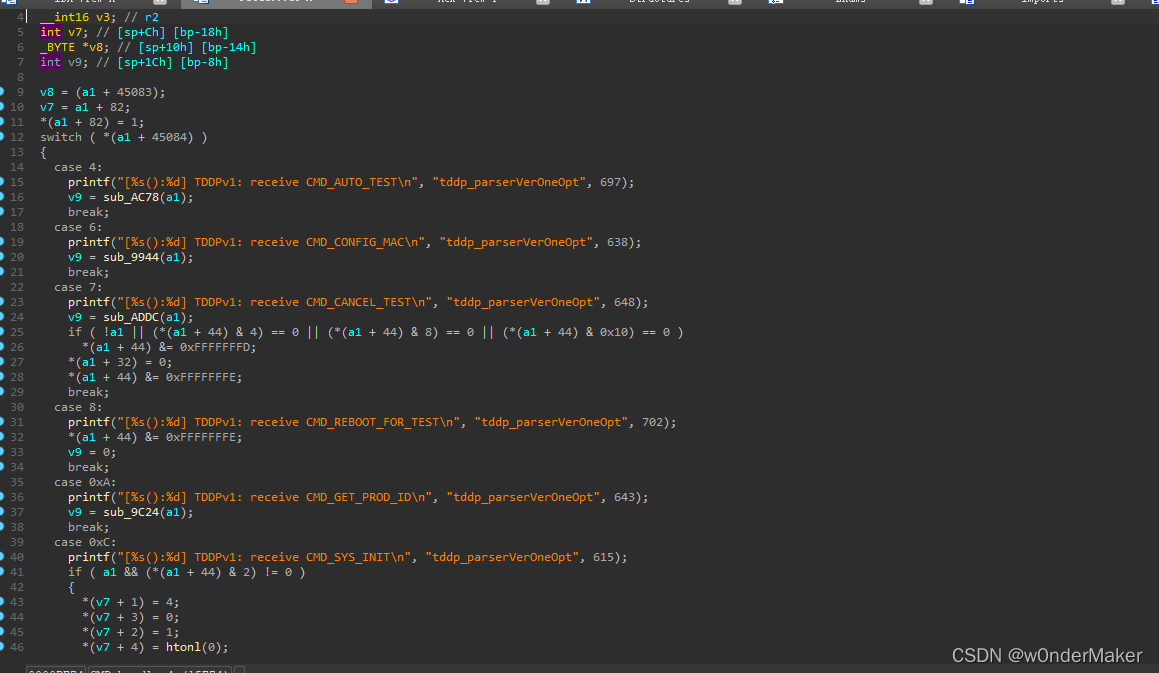This screenshot has width=1159, height=673.
Task: Open function sub_9C24 on line 37
Action: click(130, 512)
